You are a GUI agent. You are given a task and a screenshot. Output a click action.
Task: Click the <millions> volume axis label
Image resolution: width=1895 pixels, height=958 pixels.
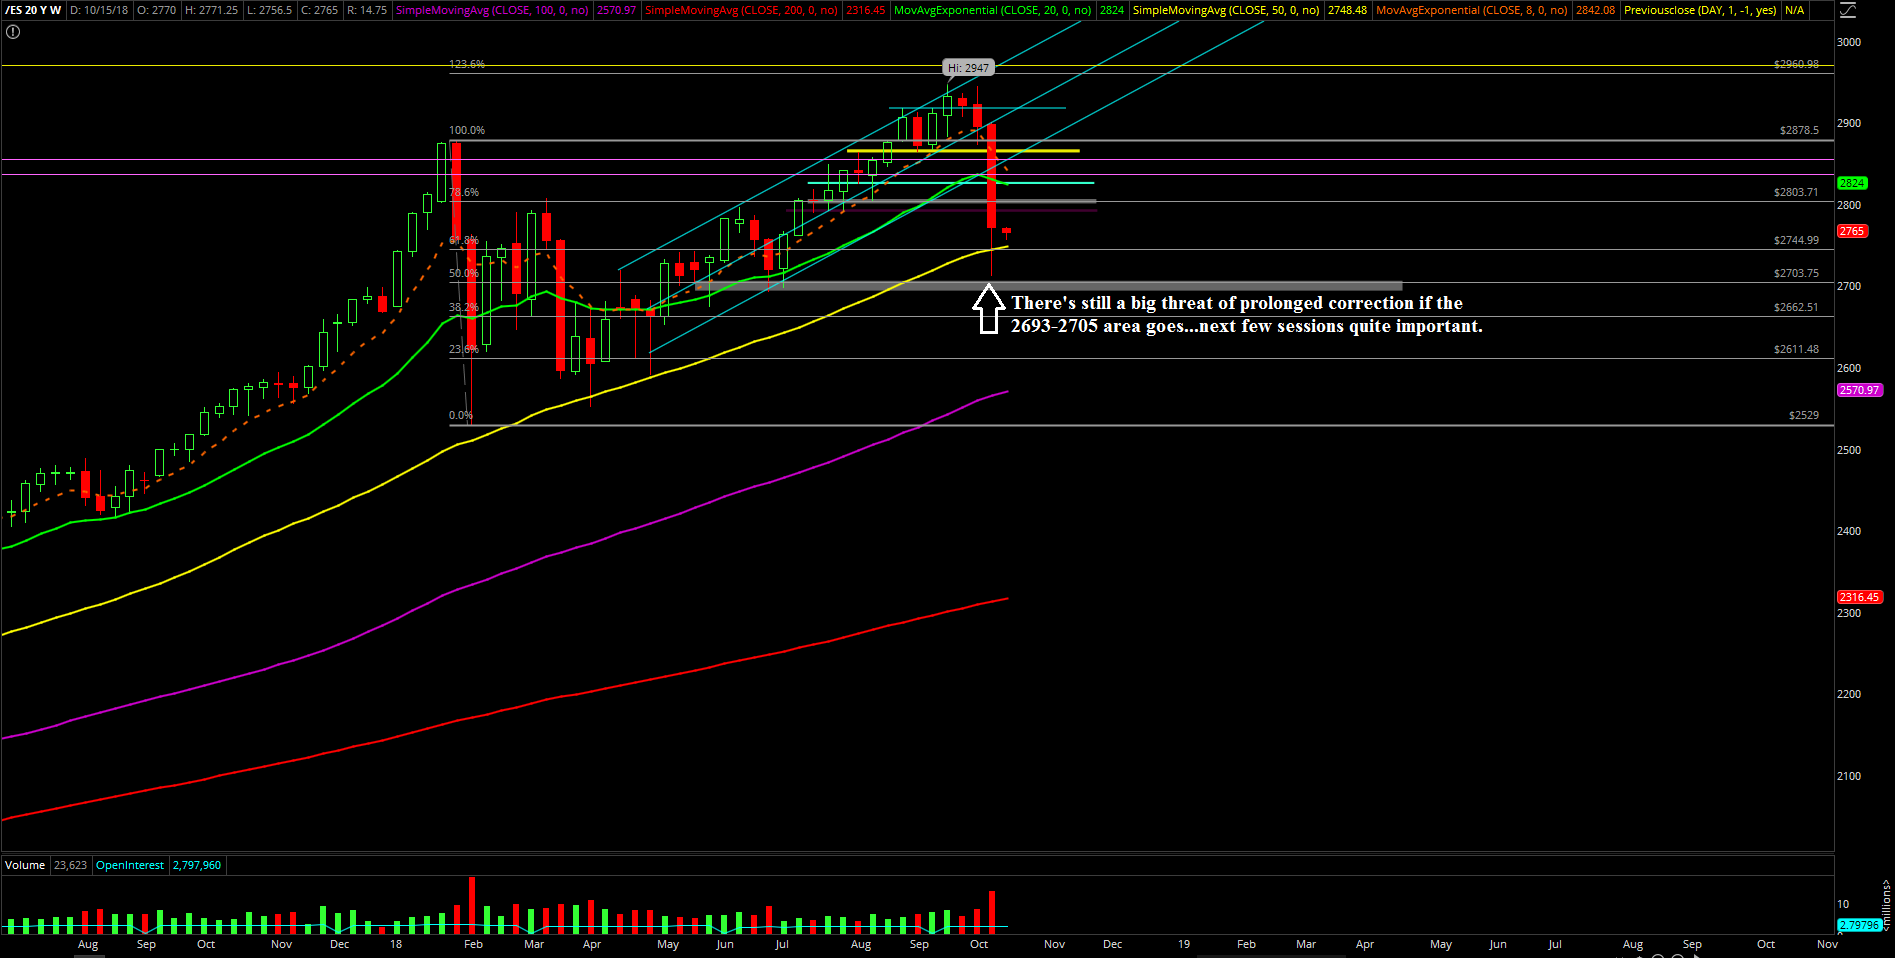1886,905
